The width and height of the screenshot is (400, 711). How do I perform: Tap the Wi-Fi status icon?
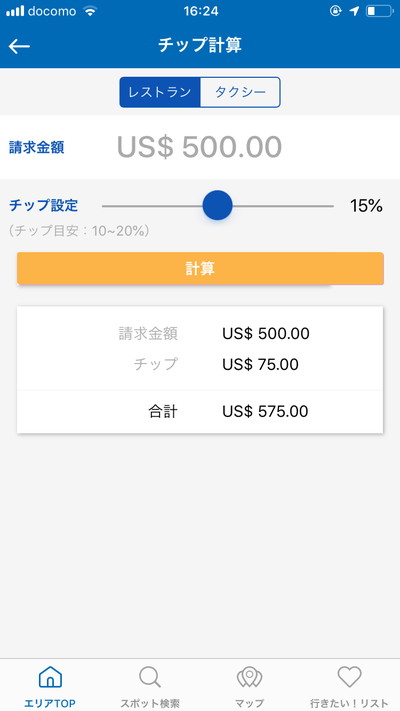[x=91, y=11]
